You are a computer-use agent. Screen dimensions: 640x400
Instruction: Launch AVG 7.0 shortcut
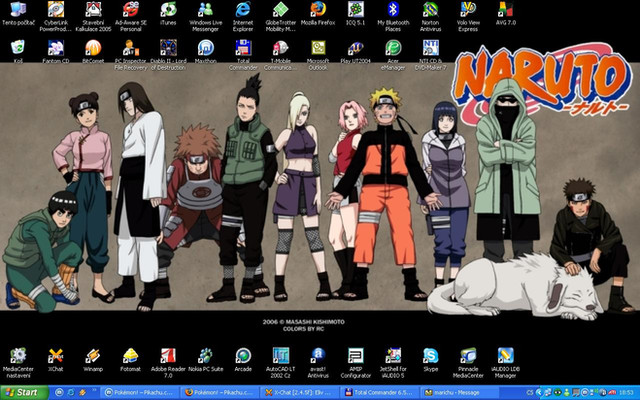506,14
